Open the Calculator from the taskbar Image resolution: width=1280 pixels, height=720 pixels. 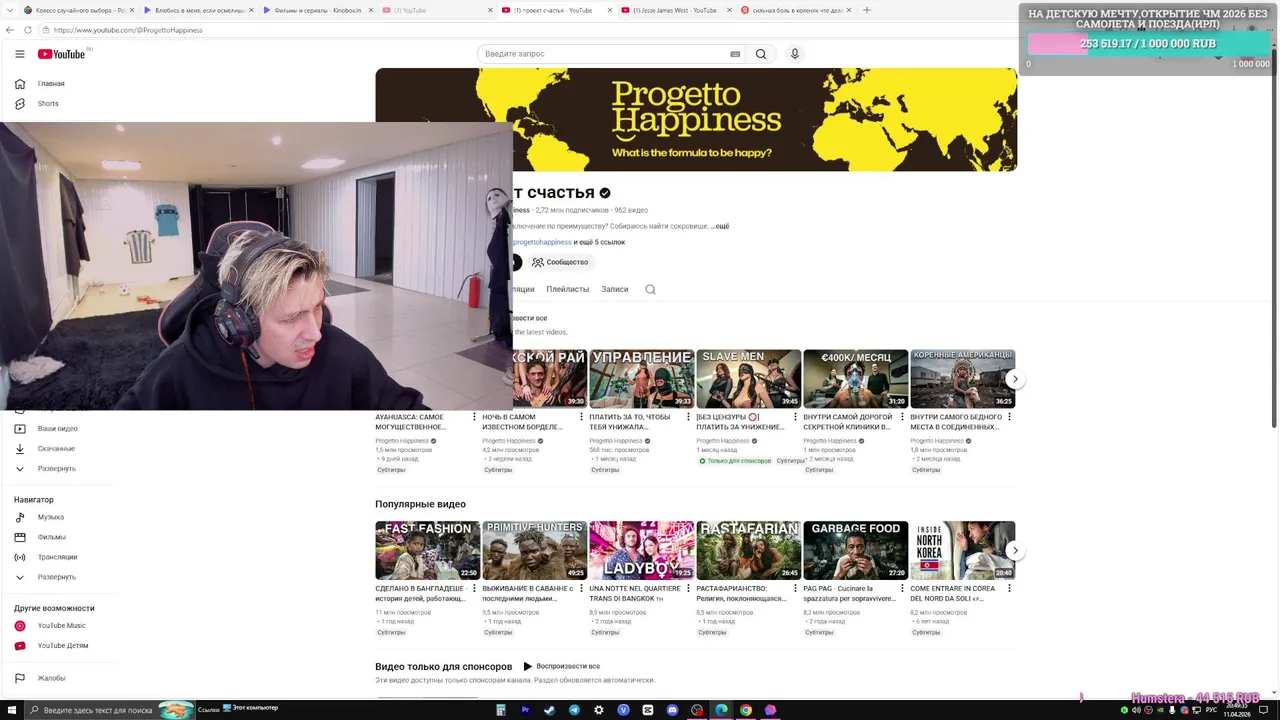(501, 710)
